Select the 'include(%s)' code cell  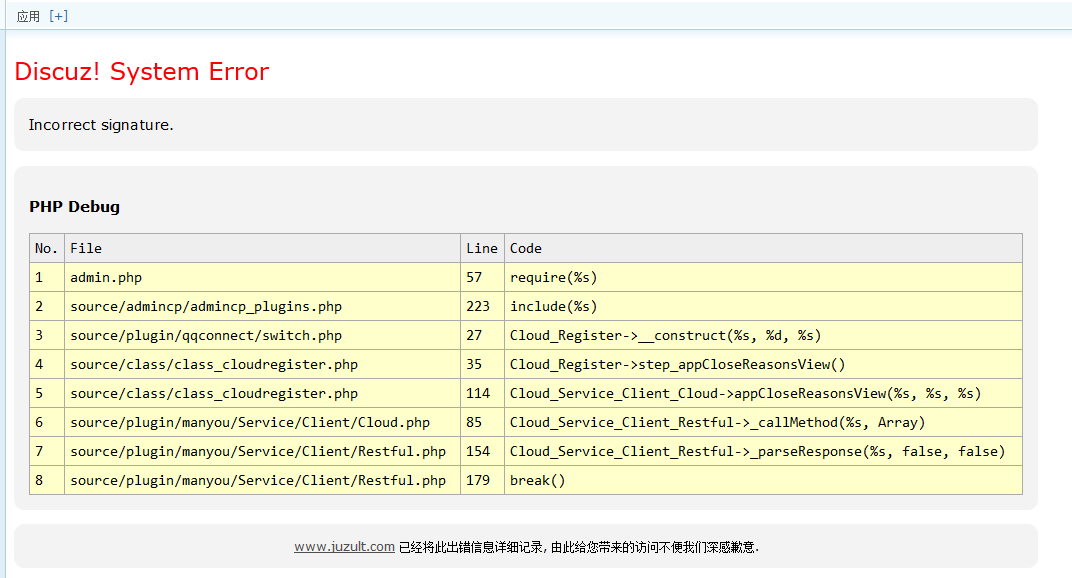(763, 306)
